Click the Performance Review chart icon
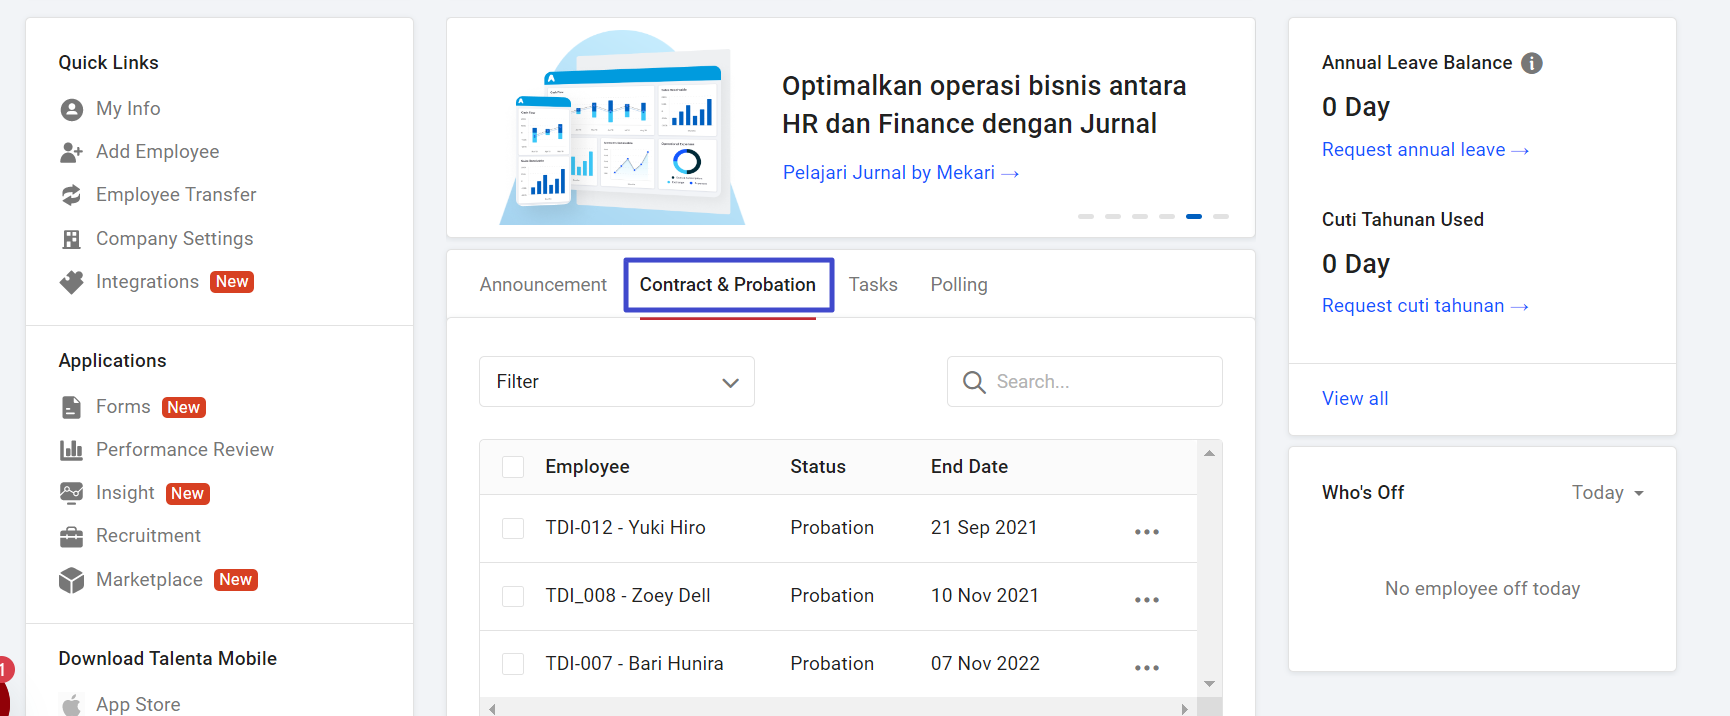 click(x=71, y=450)
